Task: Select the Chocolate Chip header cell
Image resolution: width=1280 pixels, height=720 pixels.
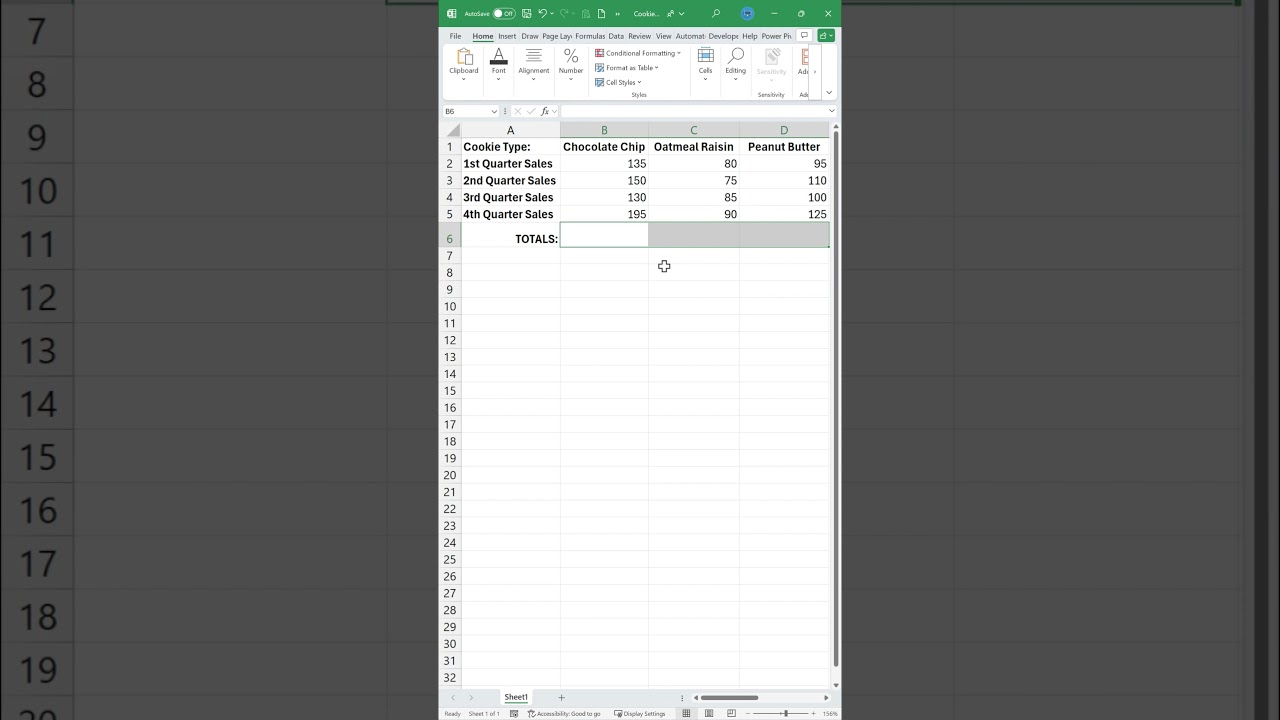Action: 604,147
